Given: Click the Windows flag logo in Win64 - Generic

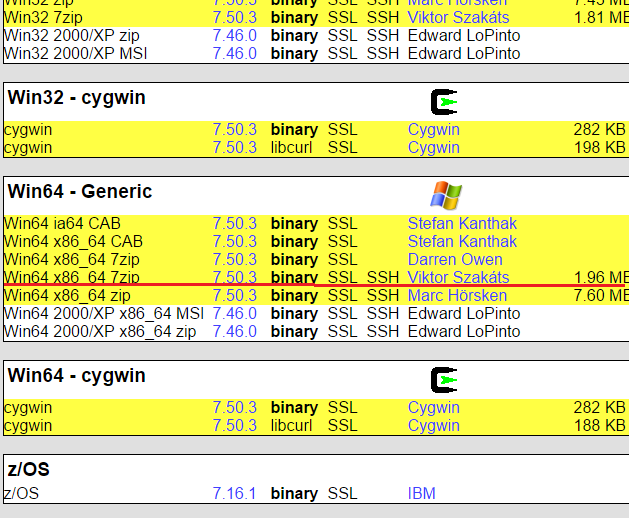Looking at the screenshot, I should (x=446, y=195).
